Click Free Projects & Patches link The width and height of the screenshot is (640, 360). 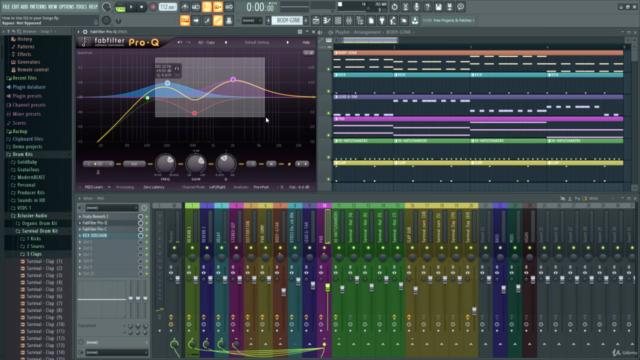(x=453, y=20)
